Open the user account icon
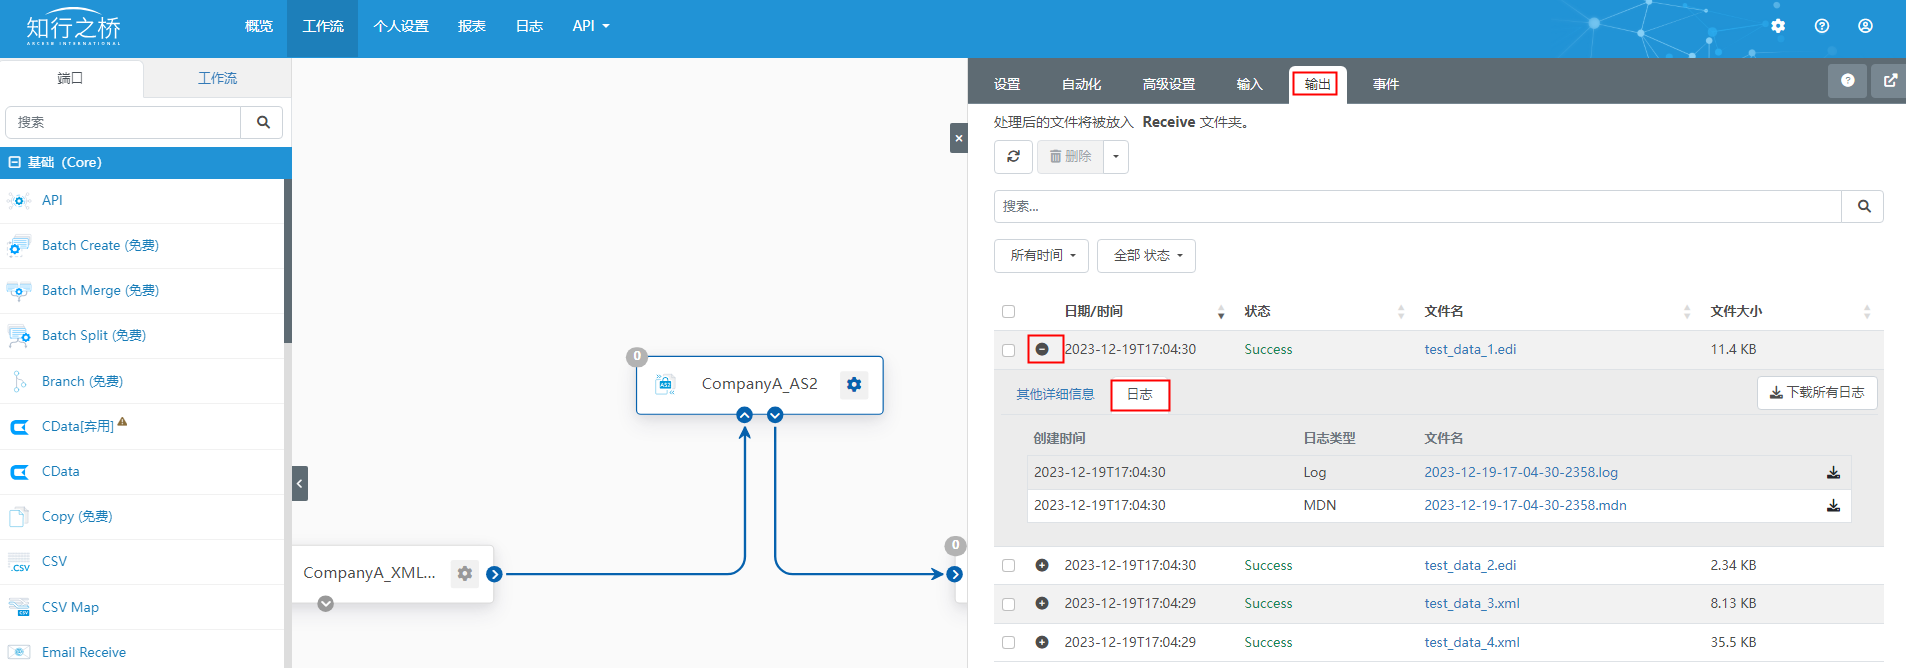This screenshot has height=668, width=1906. 1865,26
